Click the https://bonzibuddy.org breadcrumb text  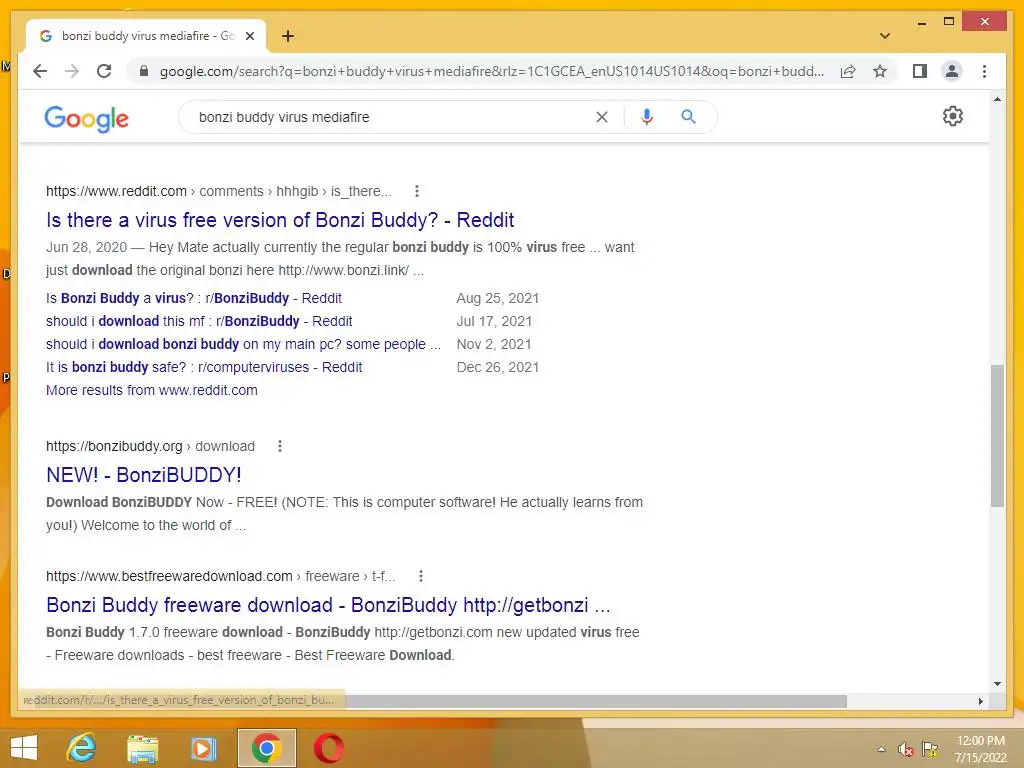click(x=114, y=446)
